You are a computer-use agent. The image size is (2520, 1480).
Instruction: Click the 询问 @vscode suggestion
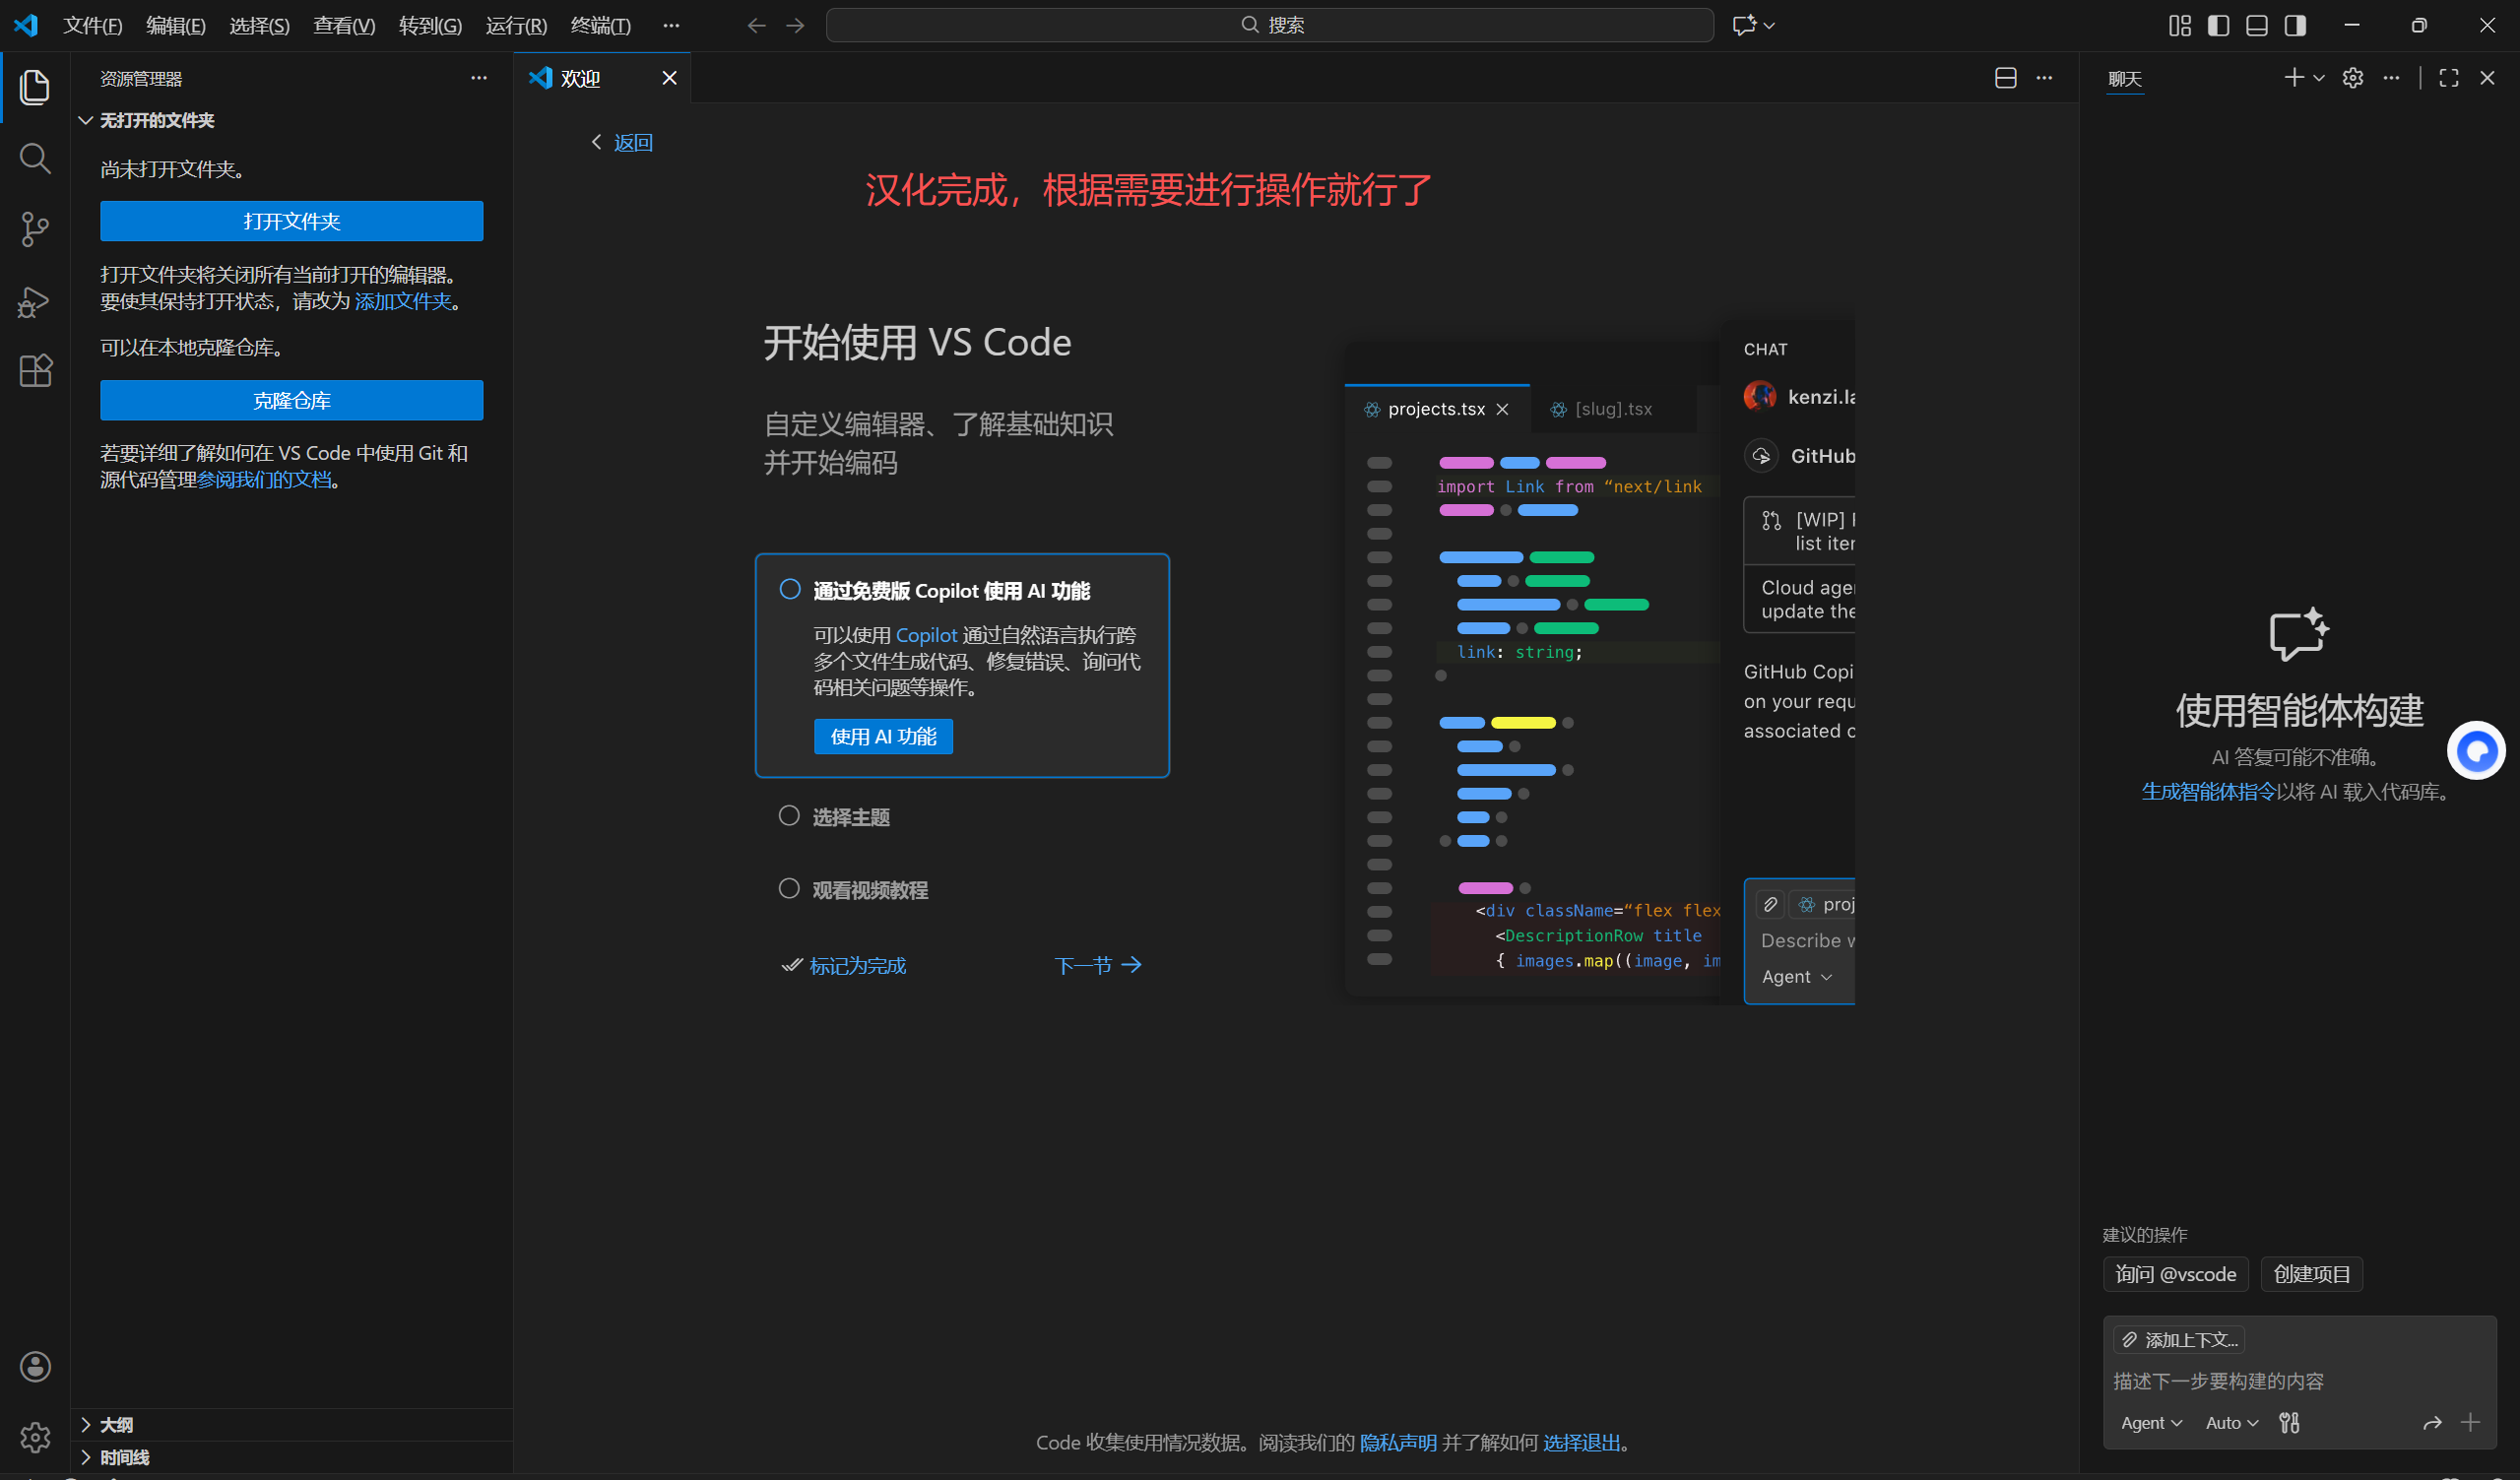click(2176, 1274)
